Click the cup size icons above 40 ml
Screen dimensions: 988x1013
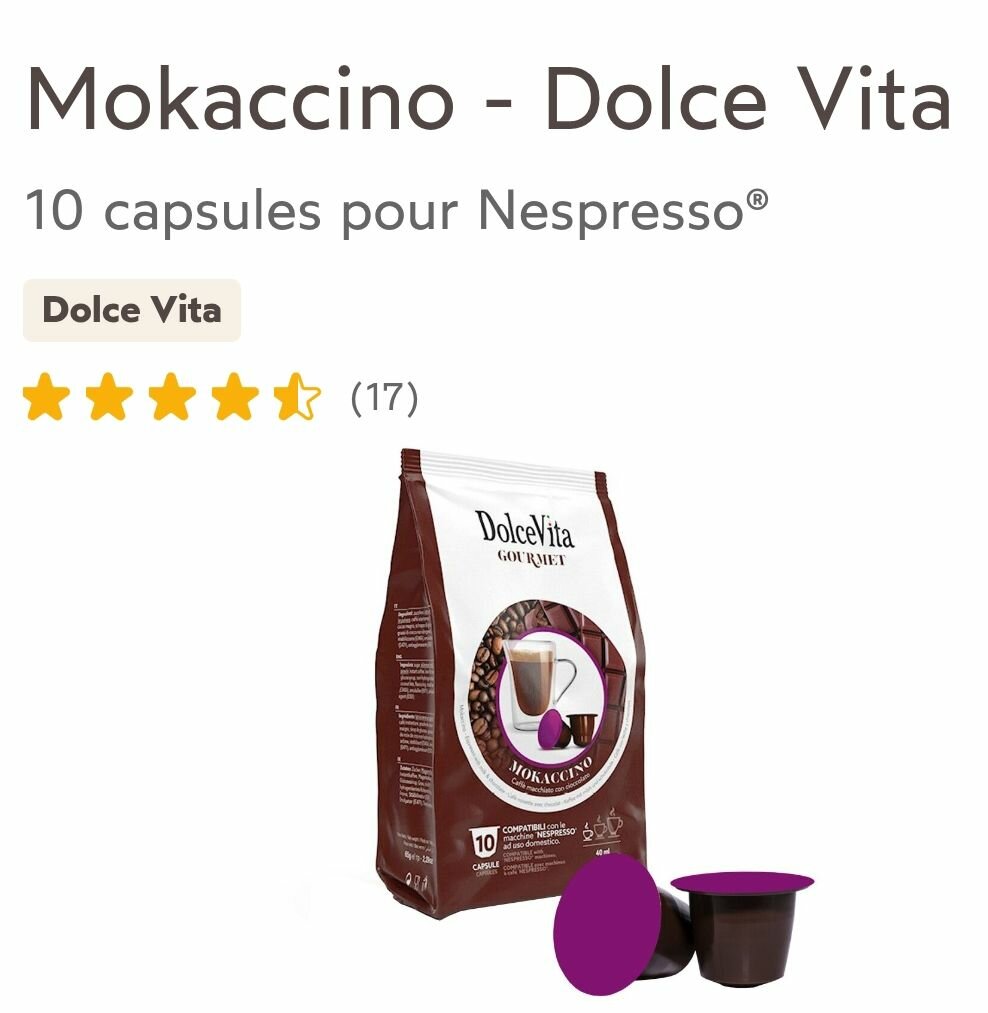602,823
